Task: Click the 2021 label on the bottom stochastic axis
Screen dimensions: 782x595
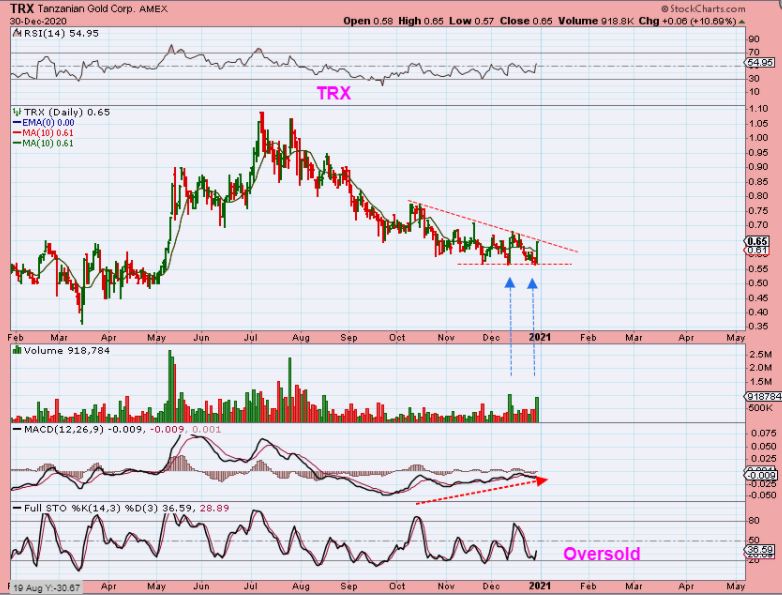Action: pos(540,586)
